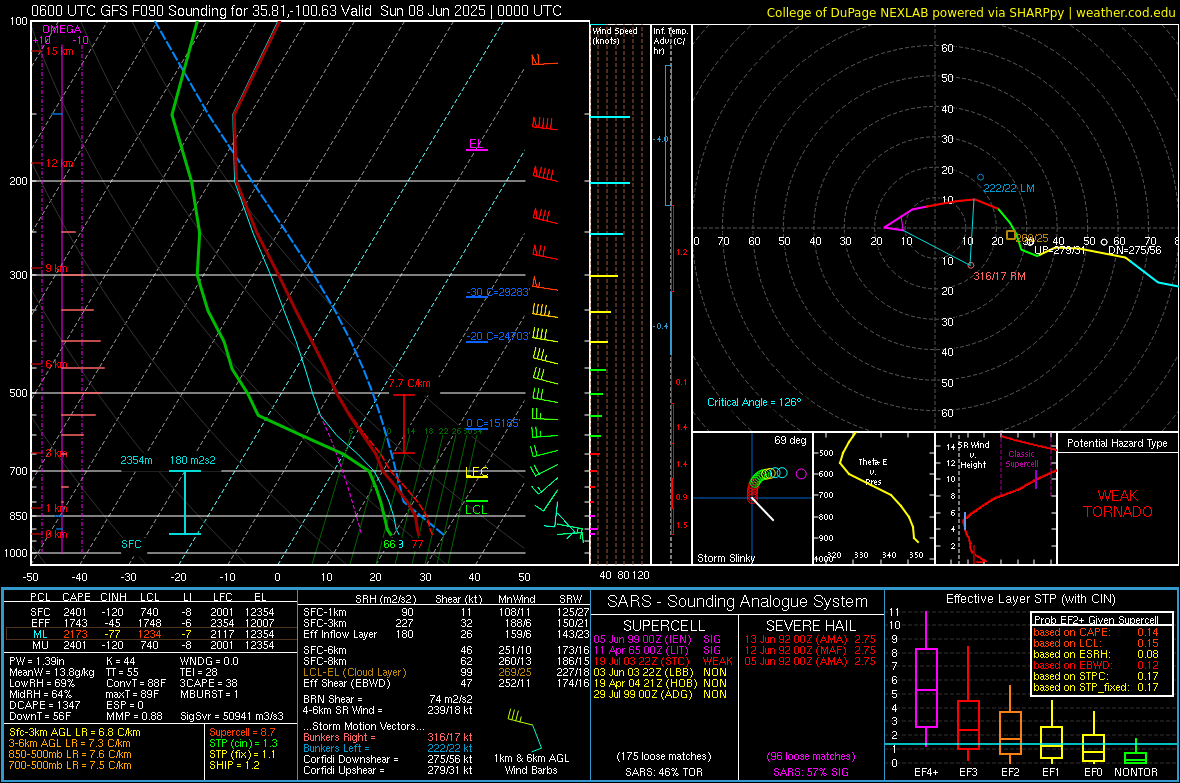
Task: Select the Eff Inflow Layer row
Action: tap(446, 634)
